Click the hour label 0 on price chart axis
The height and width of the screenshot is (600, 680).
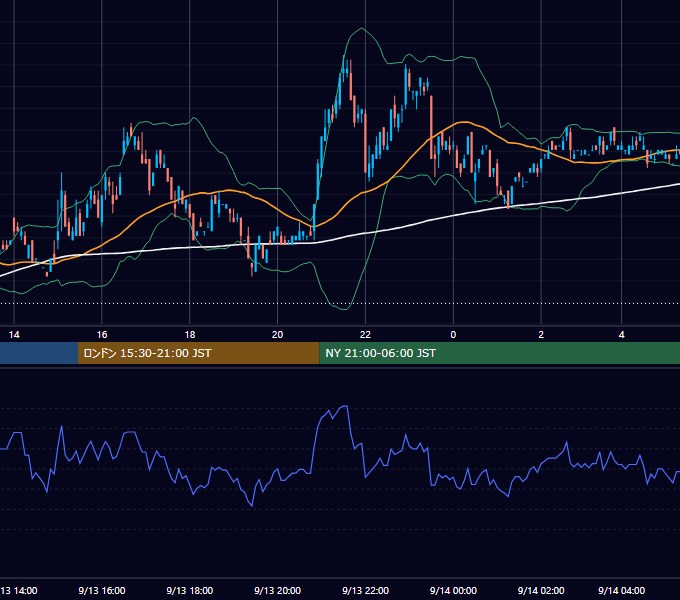coord(453,335)
